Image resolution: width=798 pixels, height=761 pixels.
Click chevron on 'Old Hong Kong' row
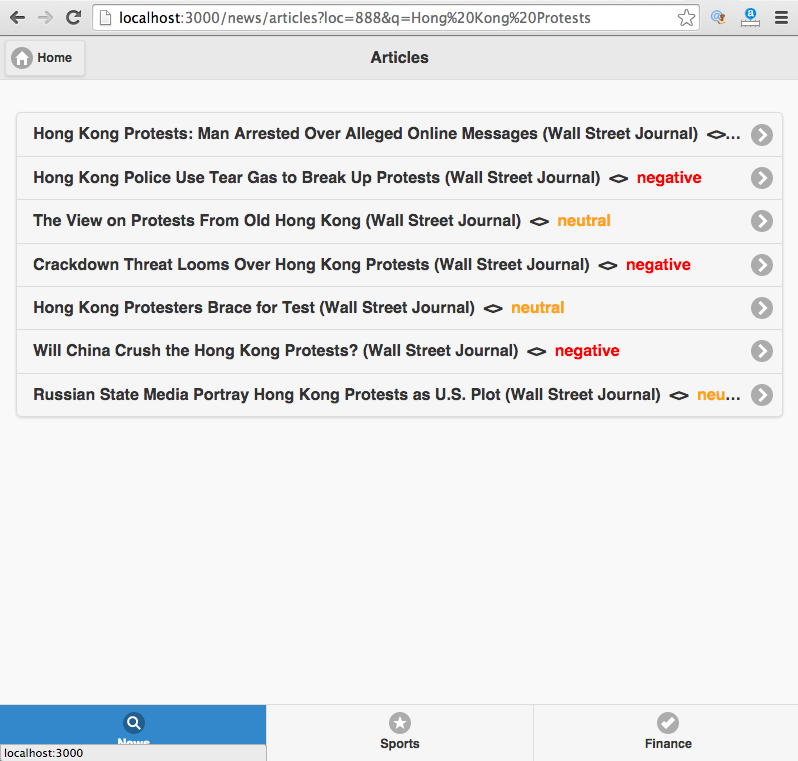(762, 221)
